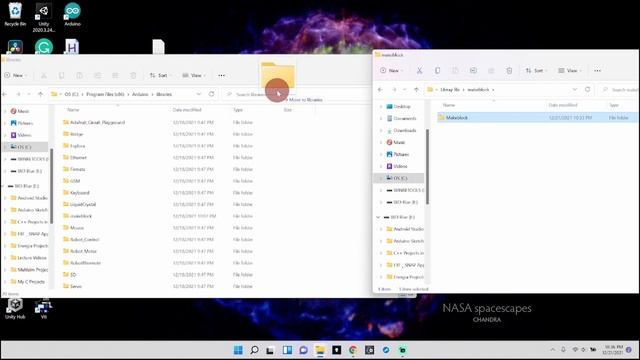Click the Cut icon in the libraries window
The image size is (640, 360).
tap(44, 76)
